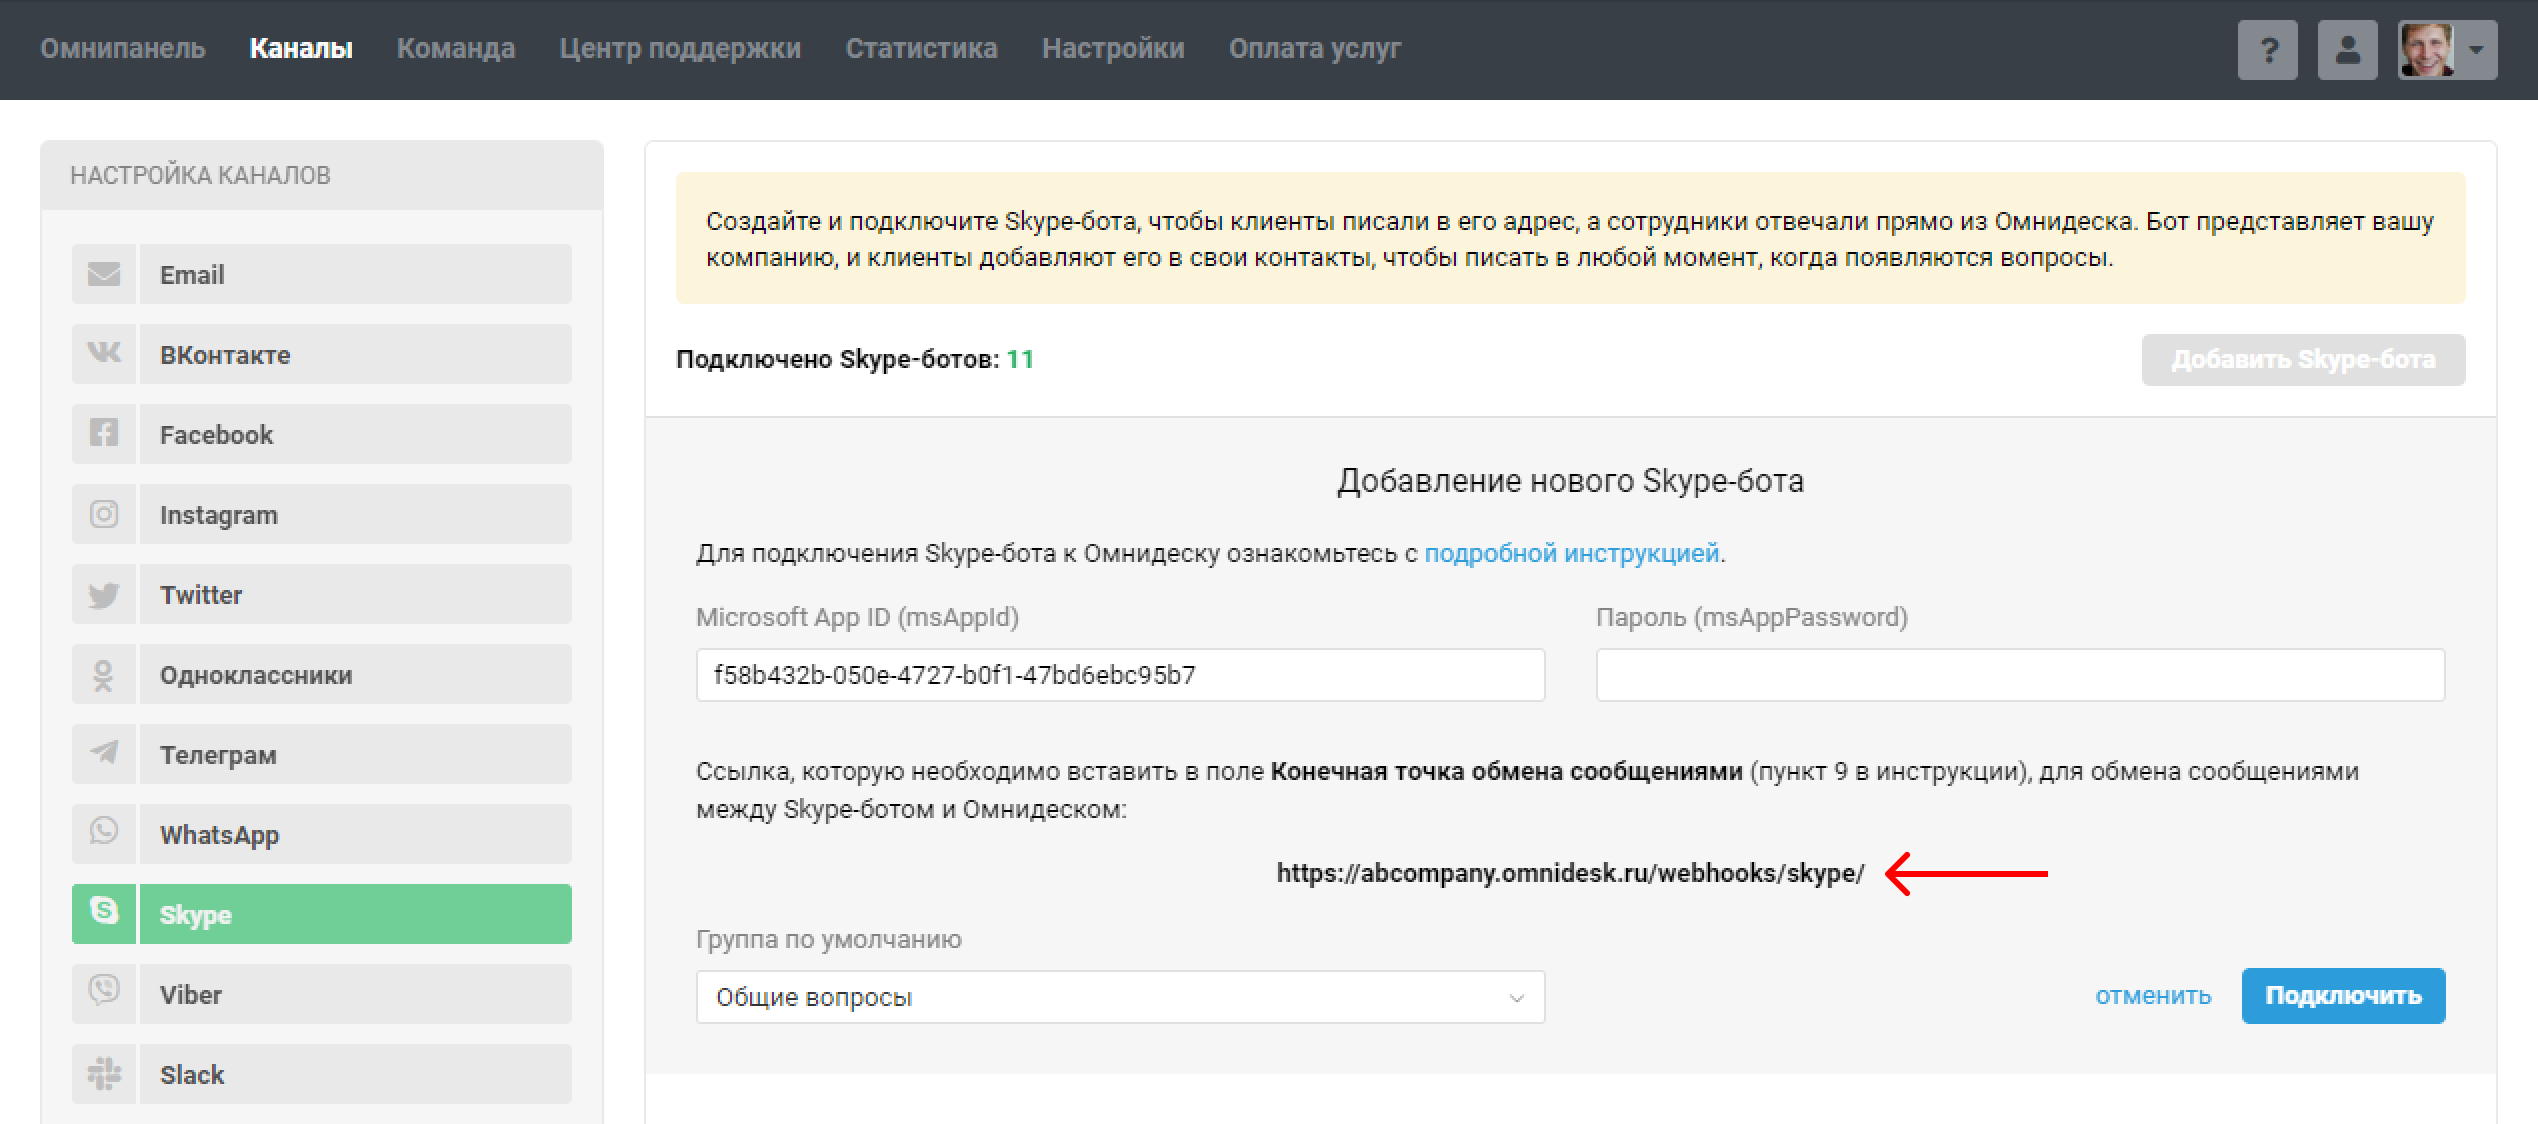Focus the Пароль msAppPassword field
The width and height of the screenshot is (2538, 1124).
[x=2020, y=675]
